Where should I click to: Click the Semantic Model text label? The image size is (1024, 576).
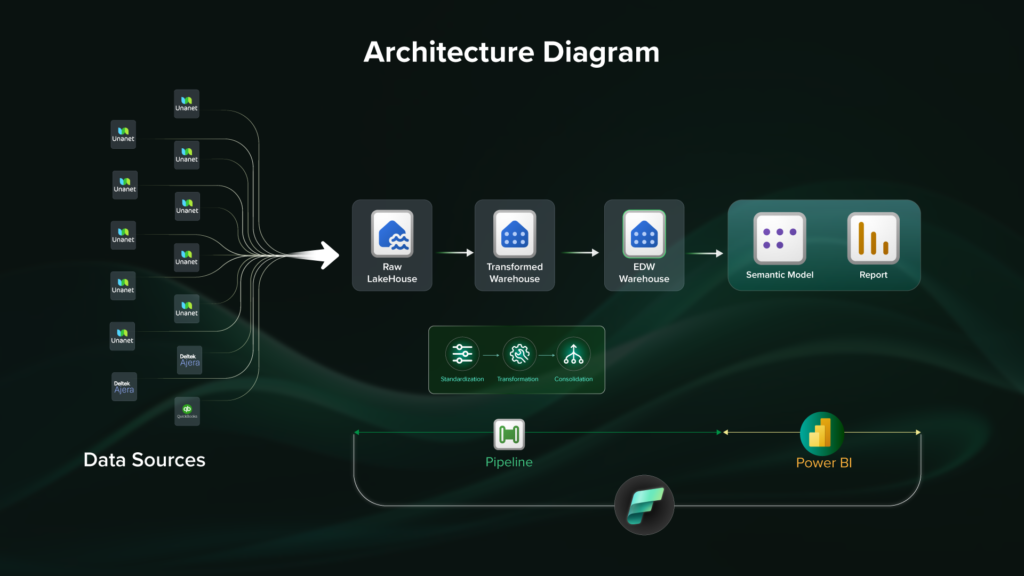pos(780,274)
